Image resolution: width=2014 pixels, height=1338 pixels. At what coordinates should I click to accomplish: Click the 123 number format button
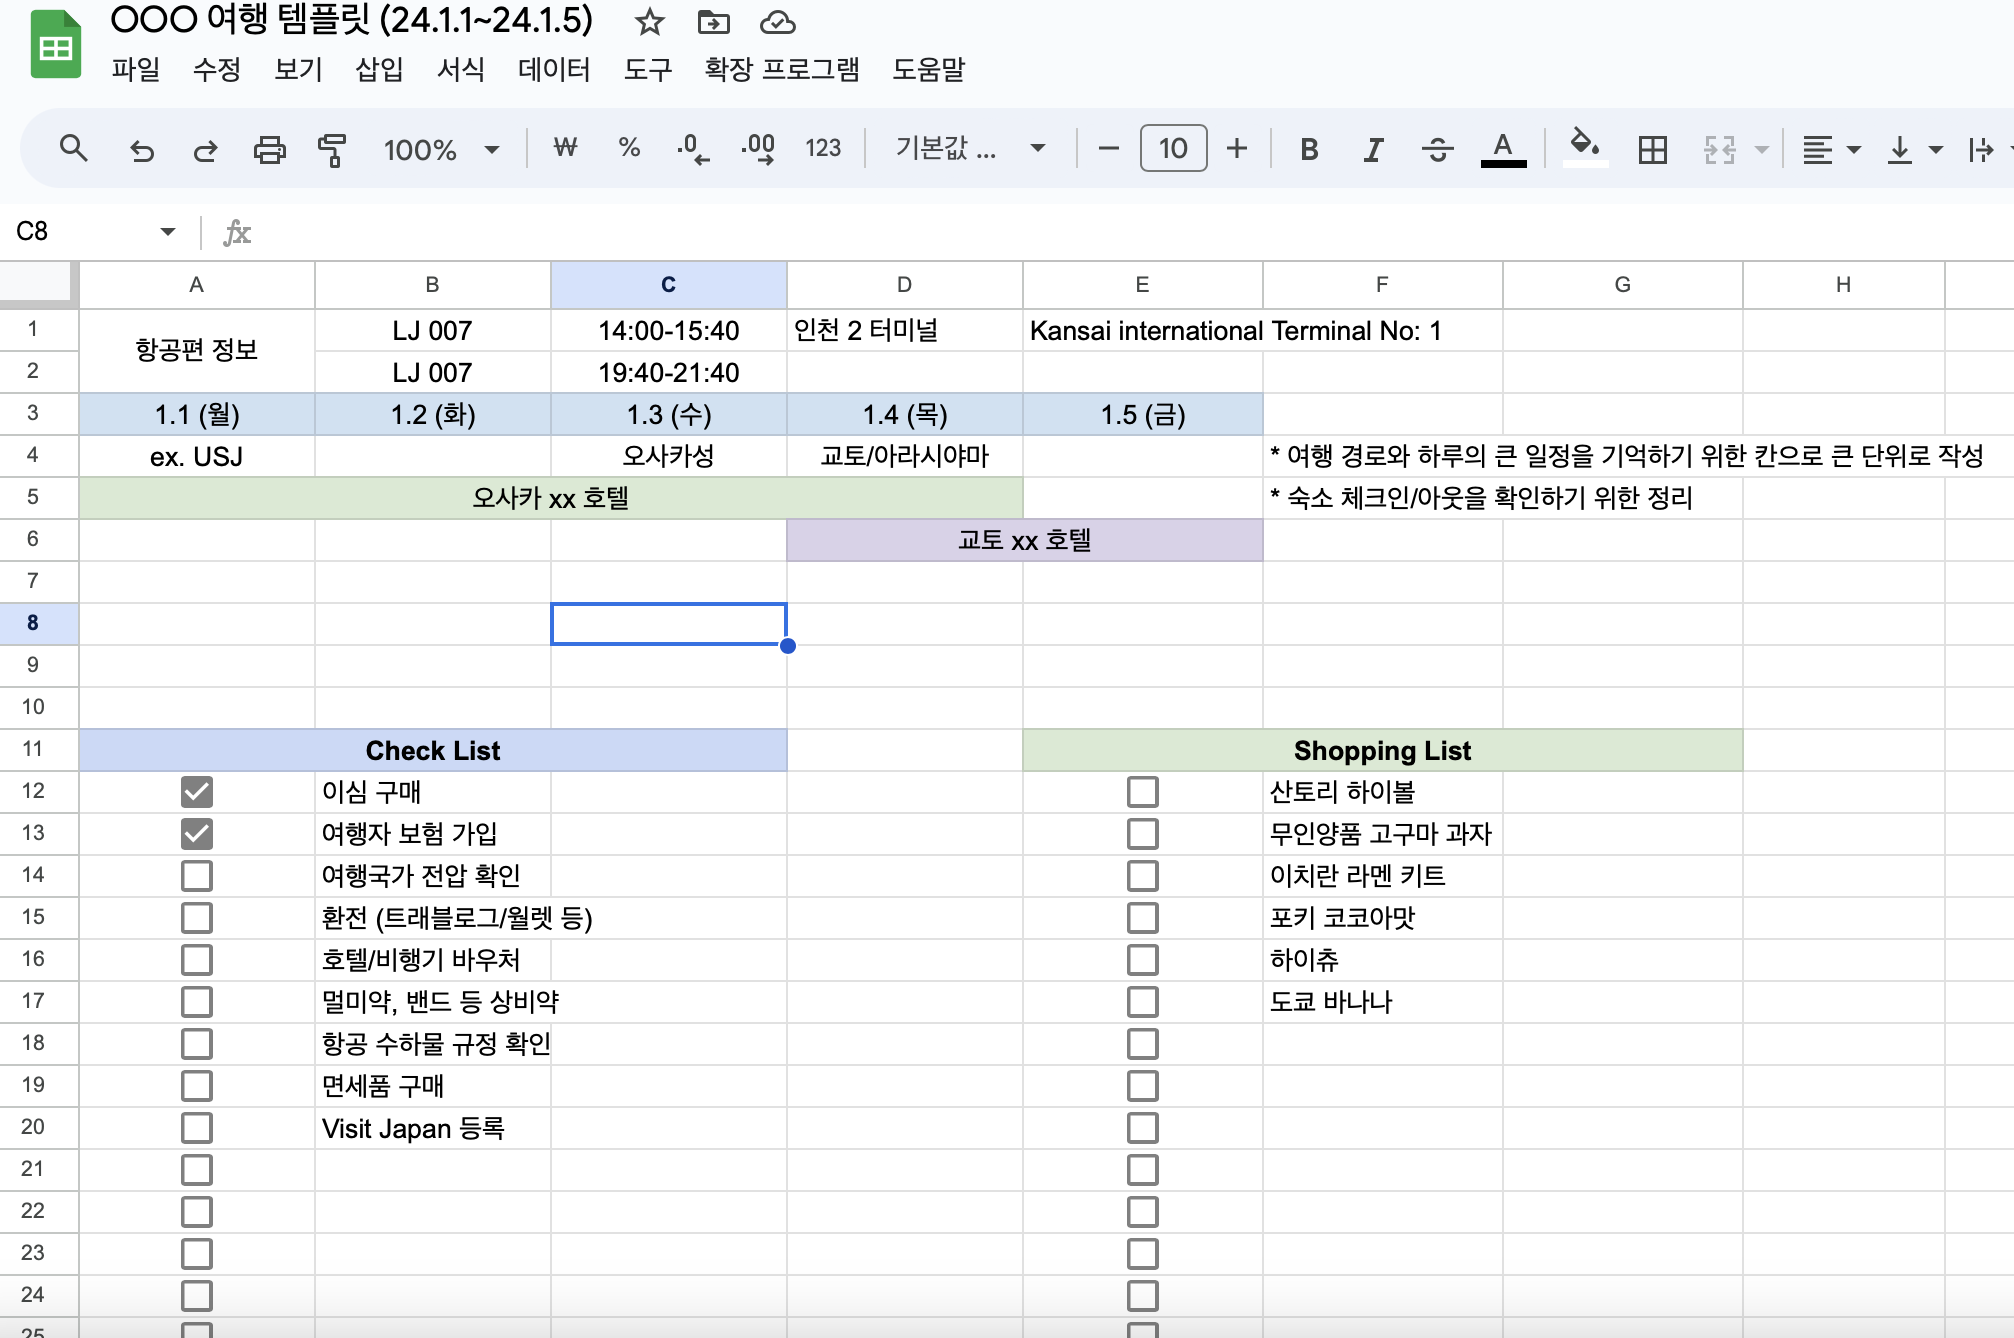click(x=823, y=149)
